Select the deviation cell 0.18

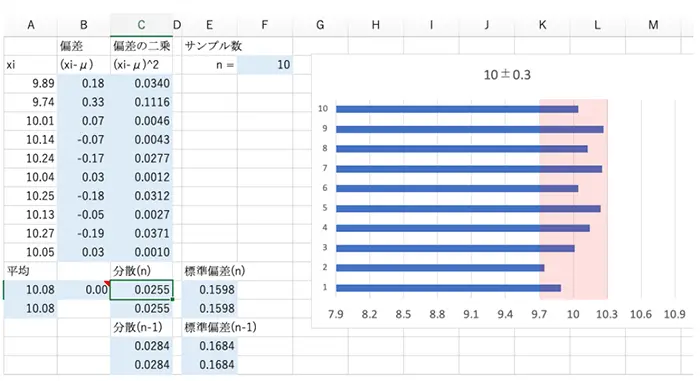coord(83,84)
